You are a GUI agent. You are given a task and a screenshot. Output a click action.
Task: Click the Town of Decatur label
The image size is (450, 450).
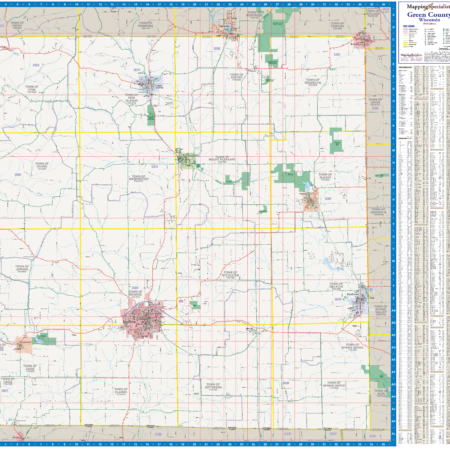[x=336, y=286]
